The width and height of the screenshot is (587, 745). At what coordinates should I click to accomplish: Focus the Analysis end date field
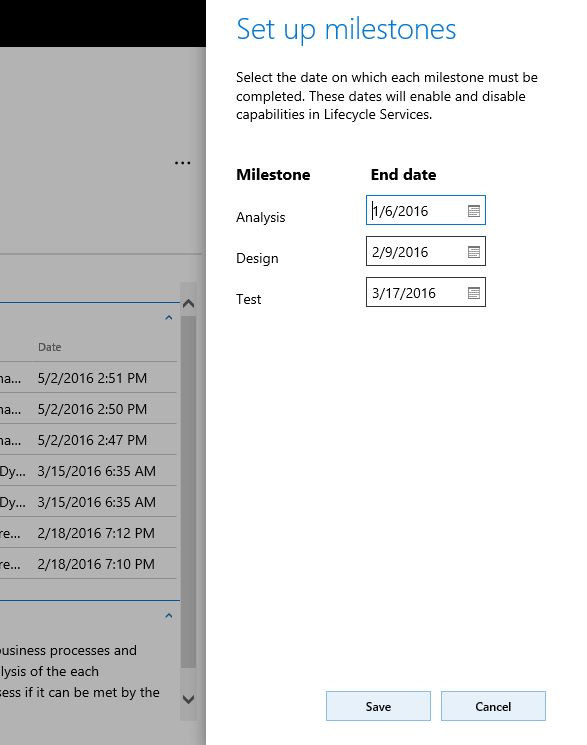(425, 210)
